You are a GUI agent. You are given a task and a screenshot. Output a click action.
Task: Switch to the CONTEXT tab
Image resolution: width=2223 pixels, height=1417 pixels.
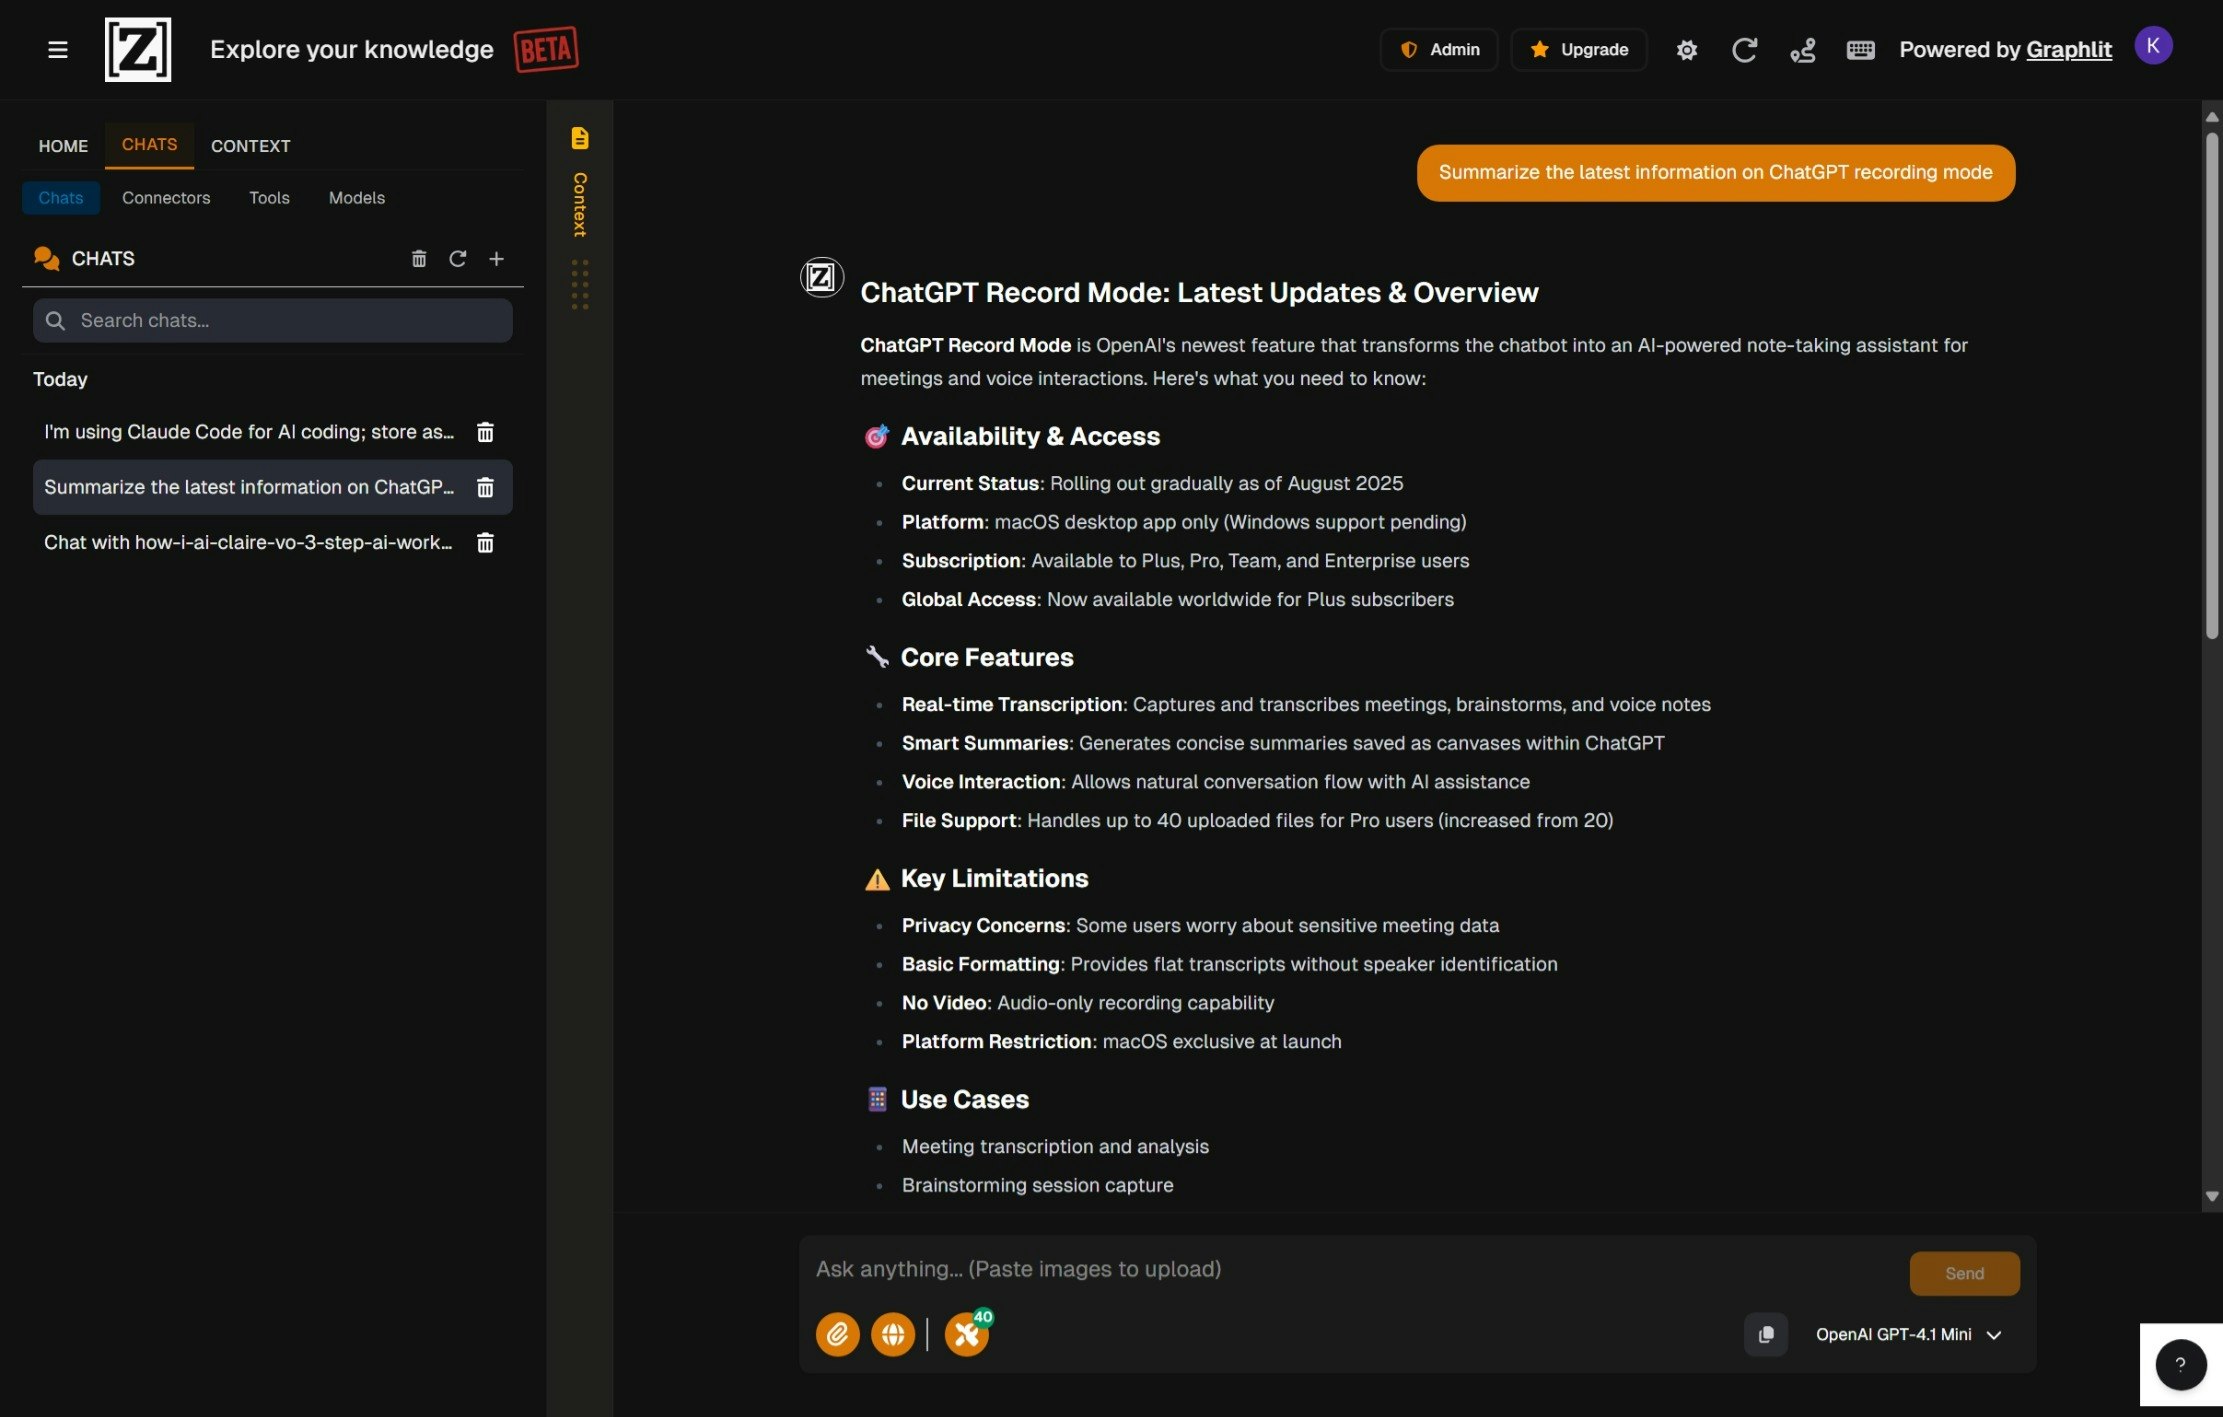tap(250, 146)
